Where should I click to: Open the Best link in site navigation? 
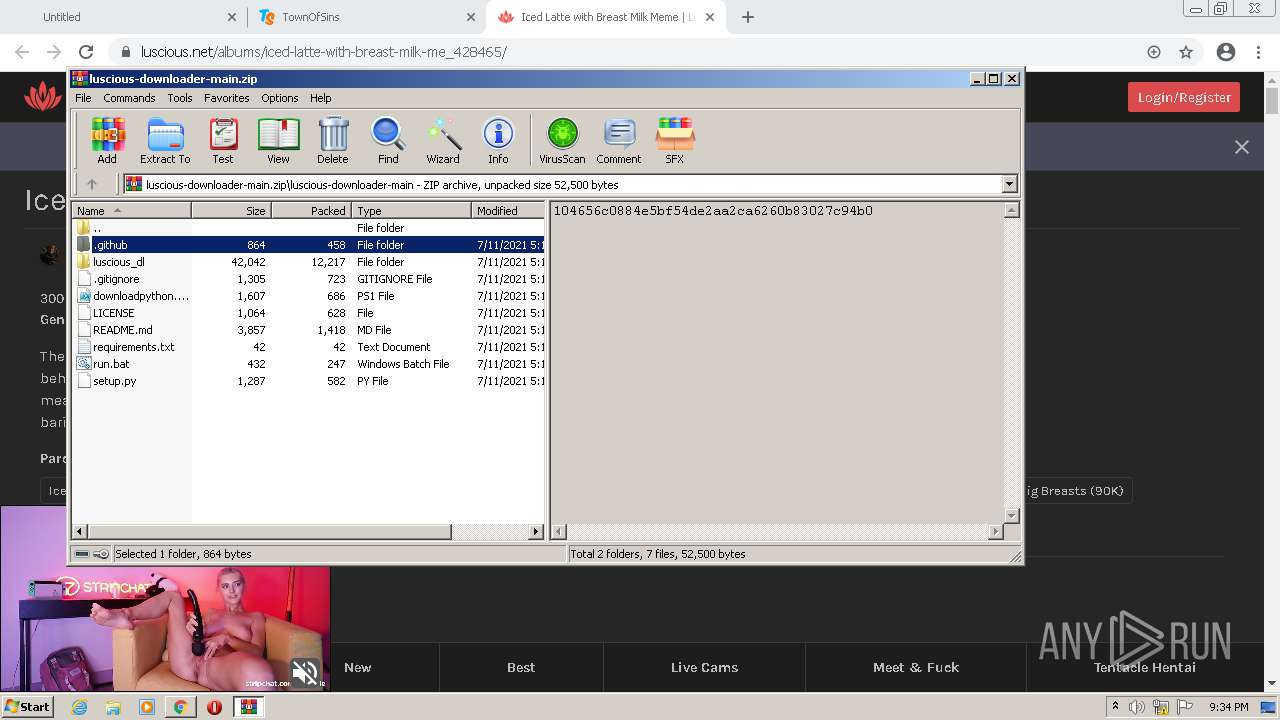coord(521,667)
